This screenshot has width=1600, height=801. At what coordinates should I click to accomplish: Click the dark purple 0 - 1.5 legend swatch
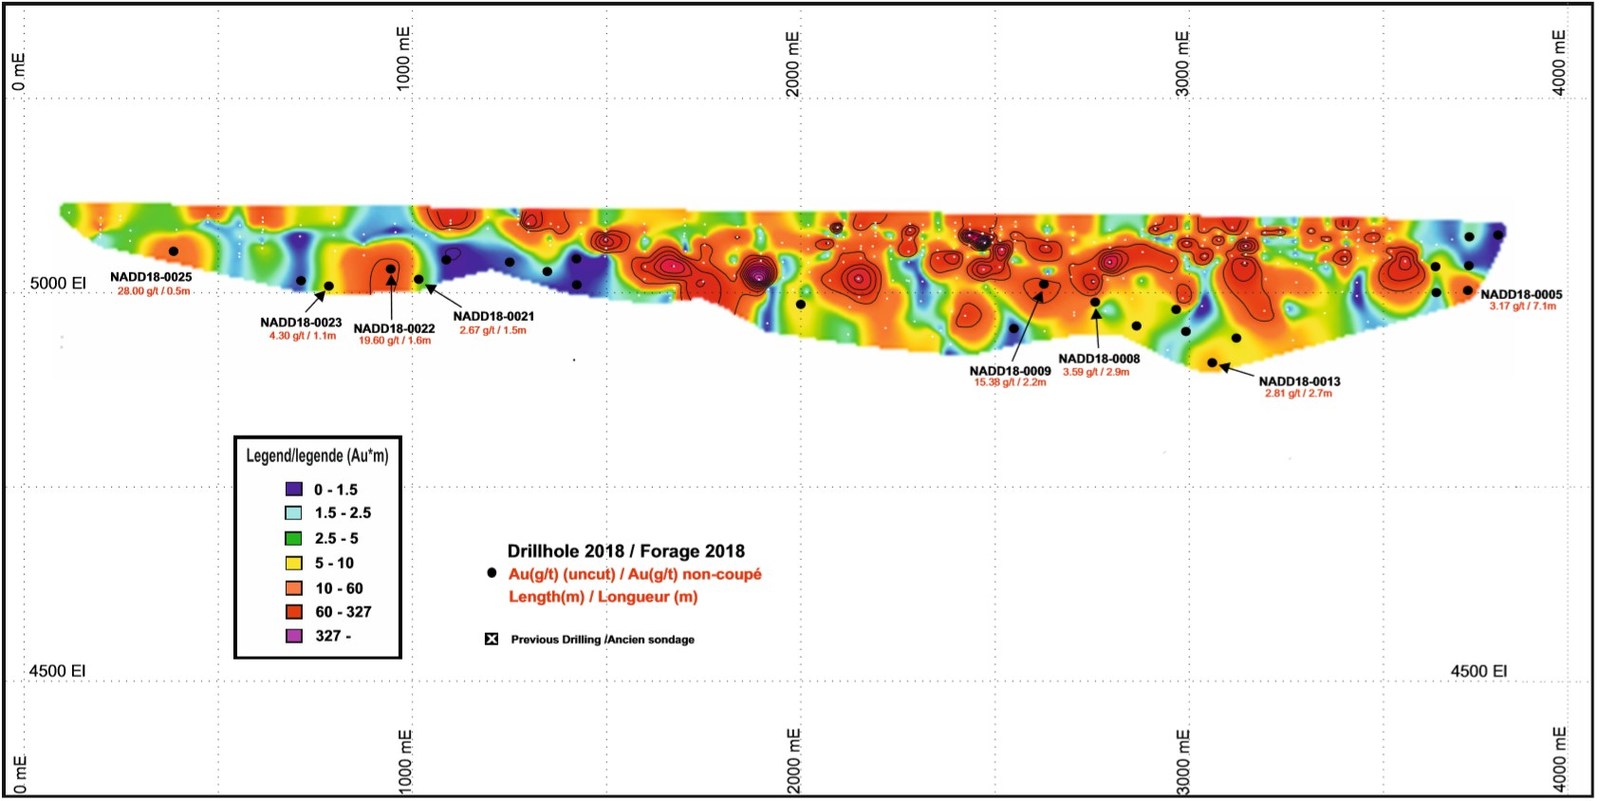pyautogui.click(x=294, y=489)
